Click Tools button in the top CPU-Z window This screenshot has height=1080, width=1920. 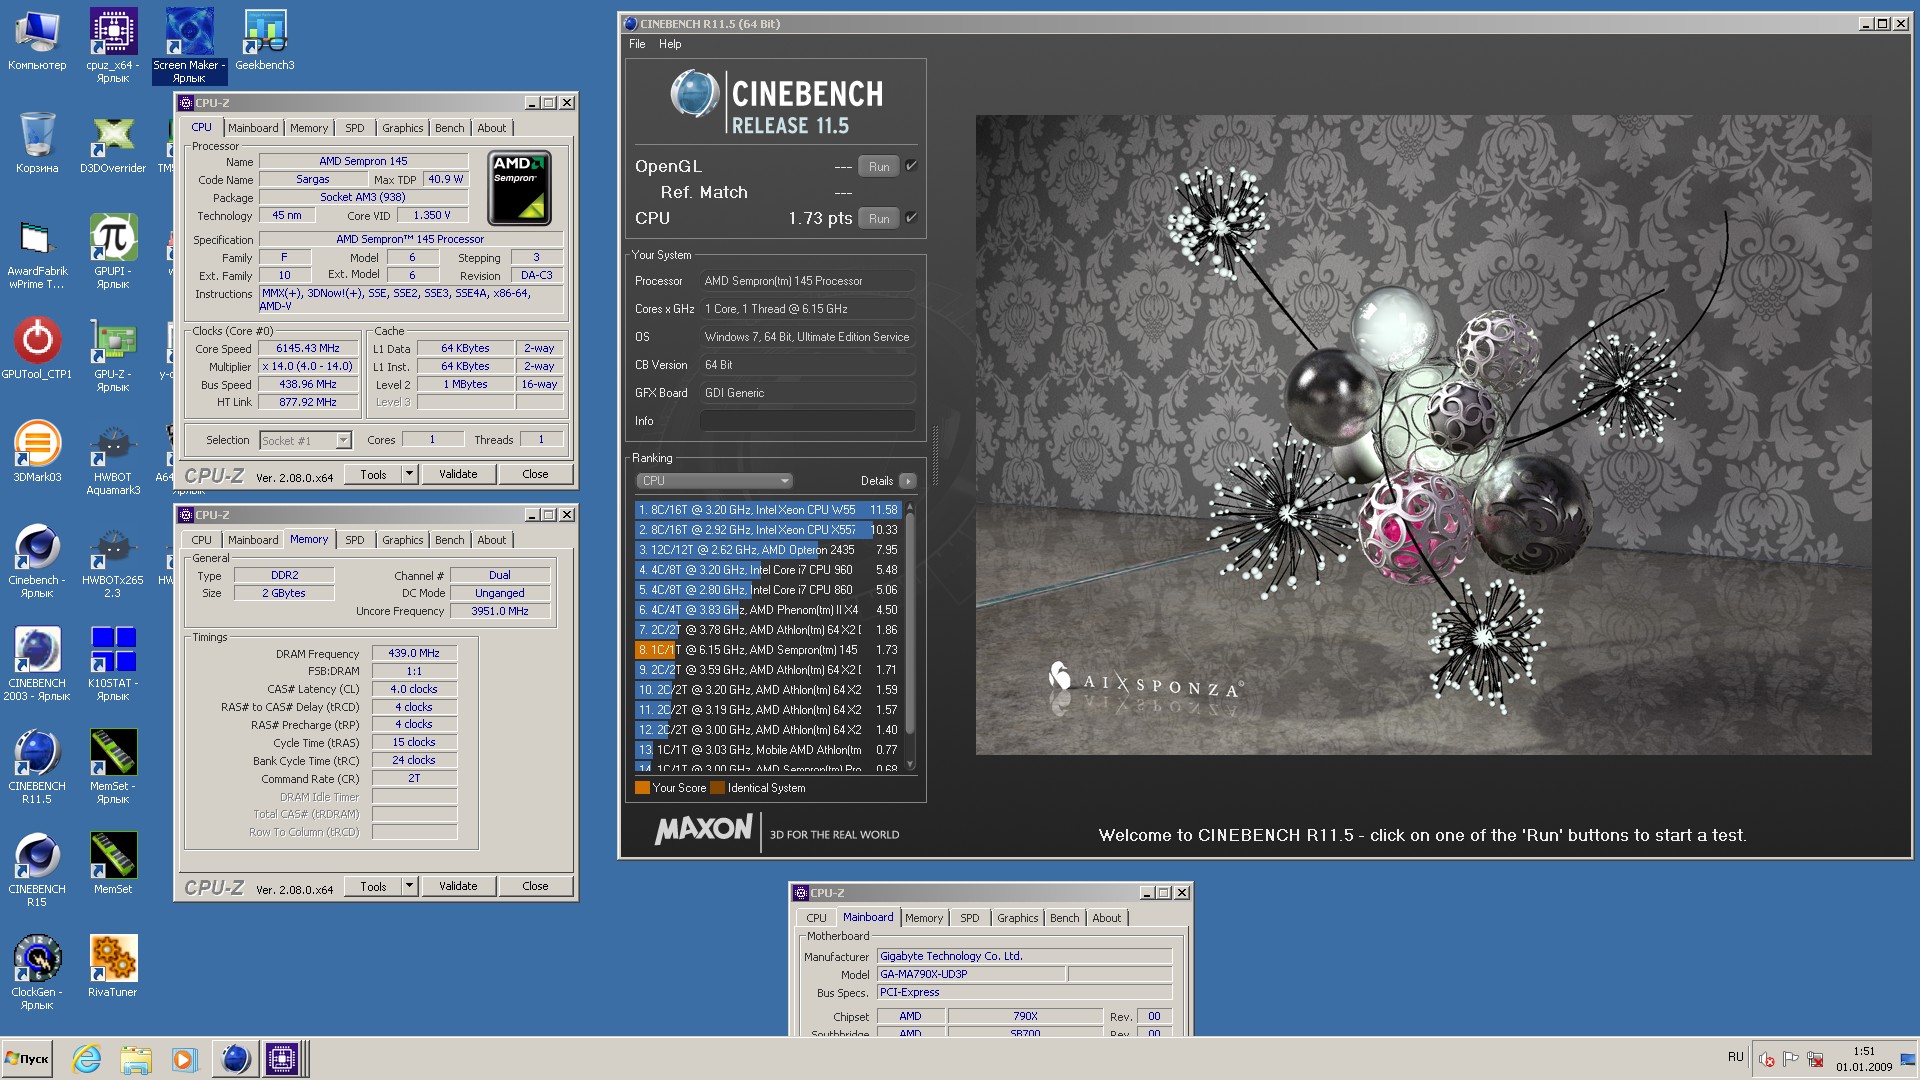[373, 474]
